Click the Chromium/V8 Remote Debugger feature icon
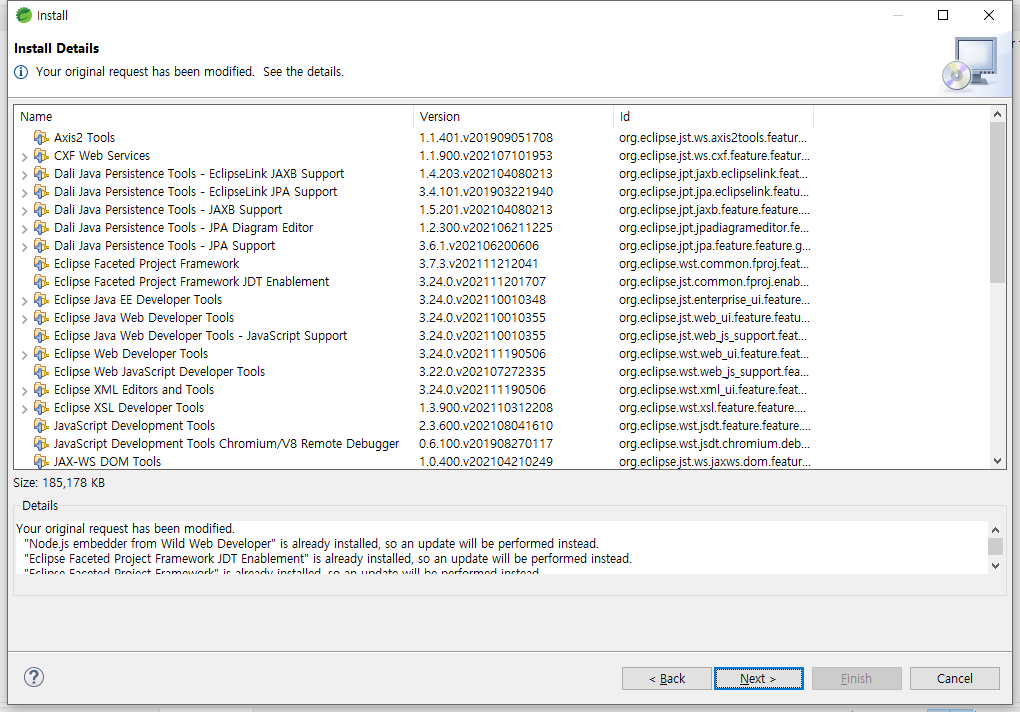This screenshot has width=1020, height=712. (x=41, y=443)
